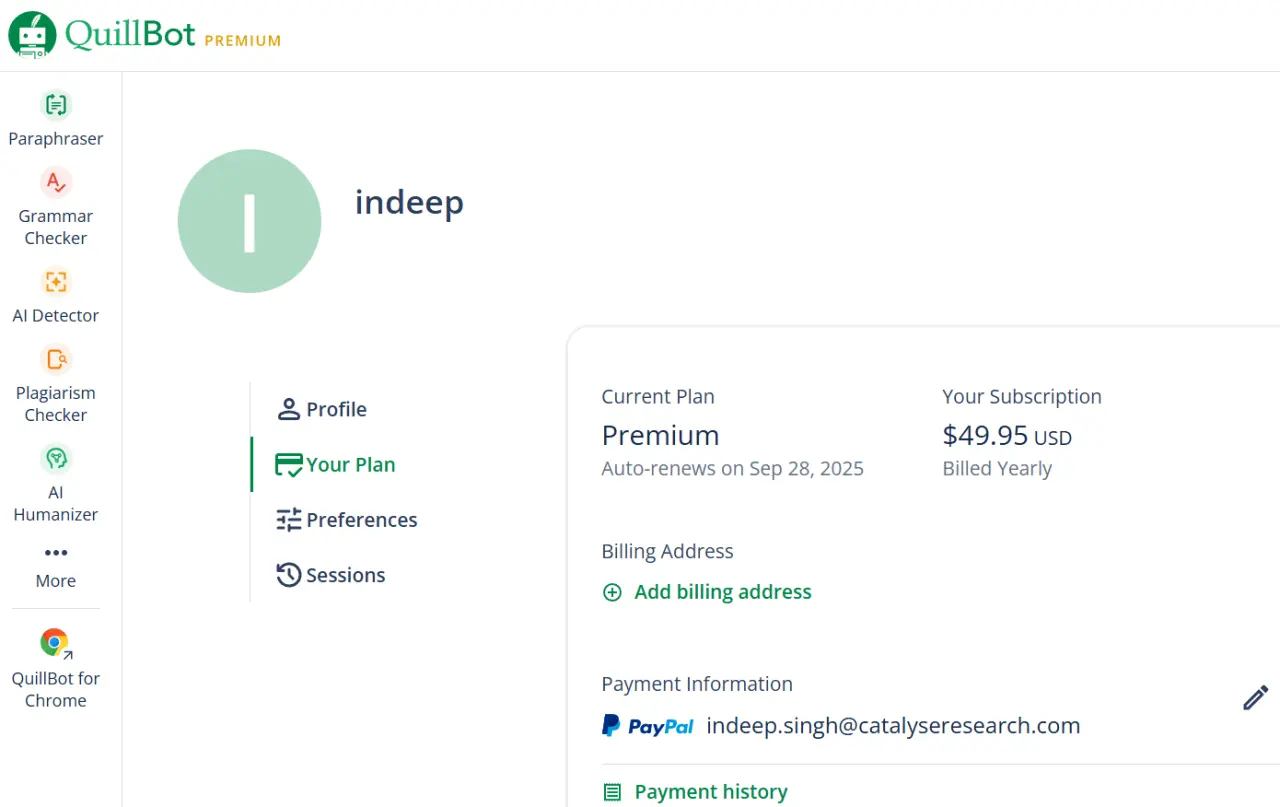
Task: Launch the AI Detector tool
Action: click(x=56, y=281)
